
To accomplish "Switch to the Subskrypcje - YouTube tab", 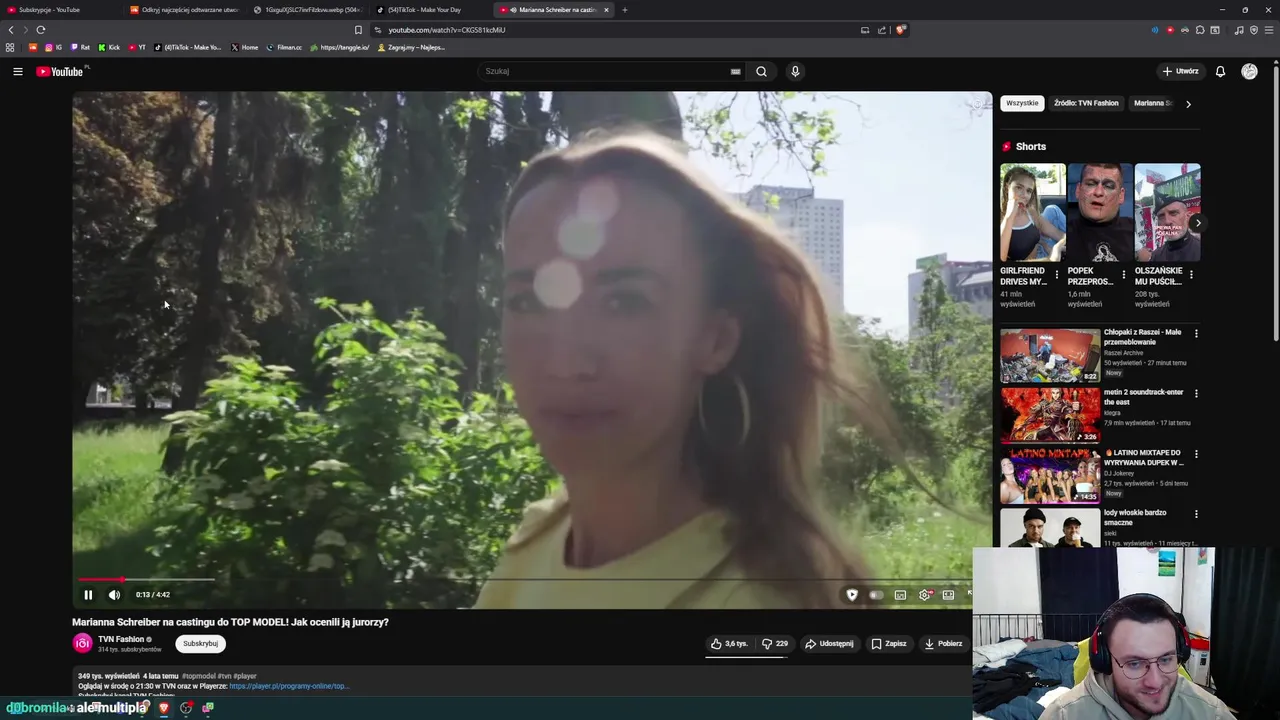I will click(x=60, y=10).
